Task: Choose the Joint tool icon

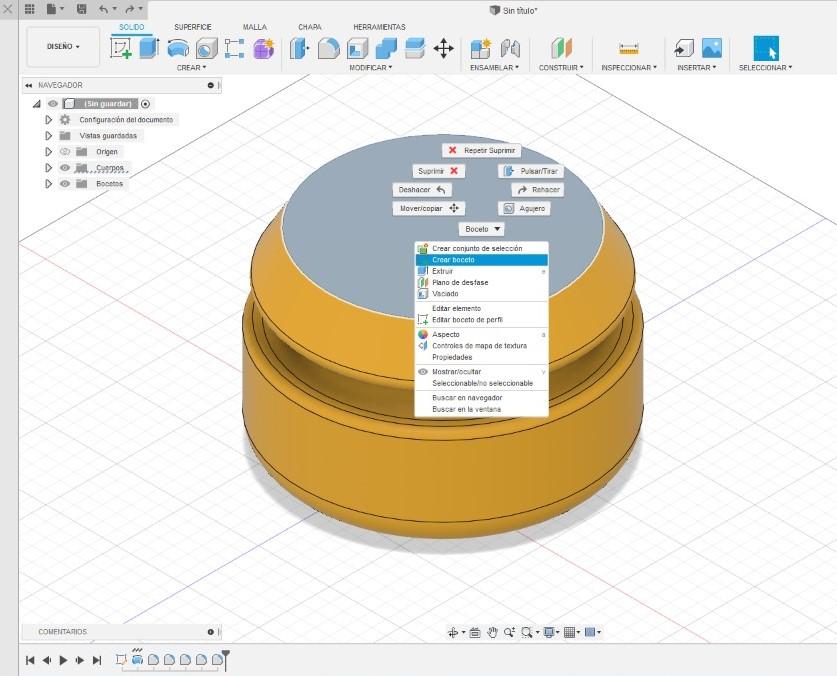Action: [x=510, y=48]
